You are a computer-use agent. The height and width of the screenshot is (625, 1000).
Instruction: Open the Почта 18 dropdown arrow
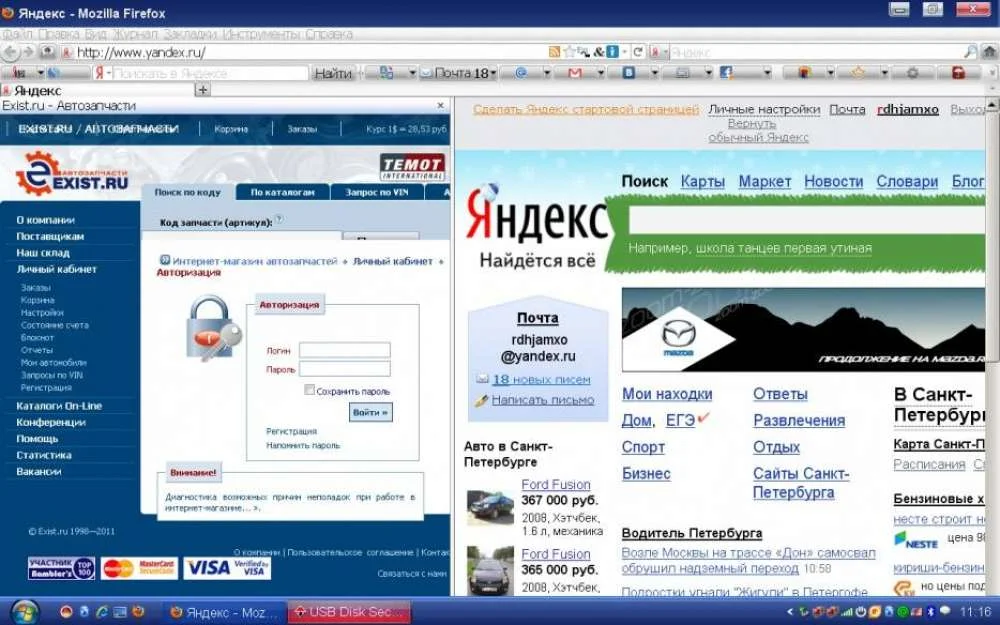[x=493, y=73]
